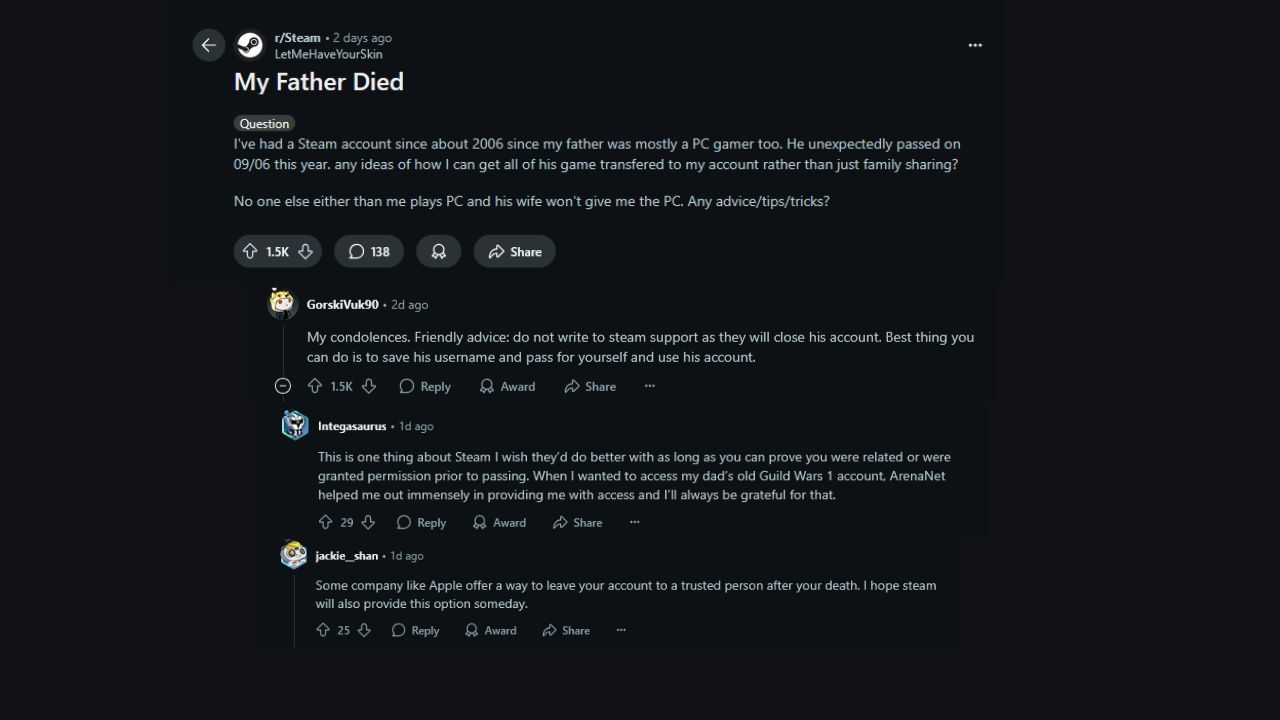Upvote GorskiVuk90's comment
The width and height of the screenshot is (1280, 720).
point(315,386)
